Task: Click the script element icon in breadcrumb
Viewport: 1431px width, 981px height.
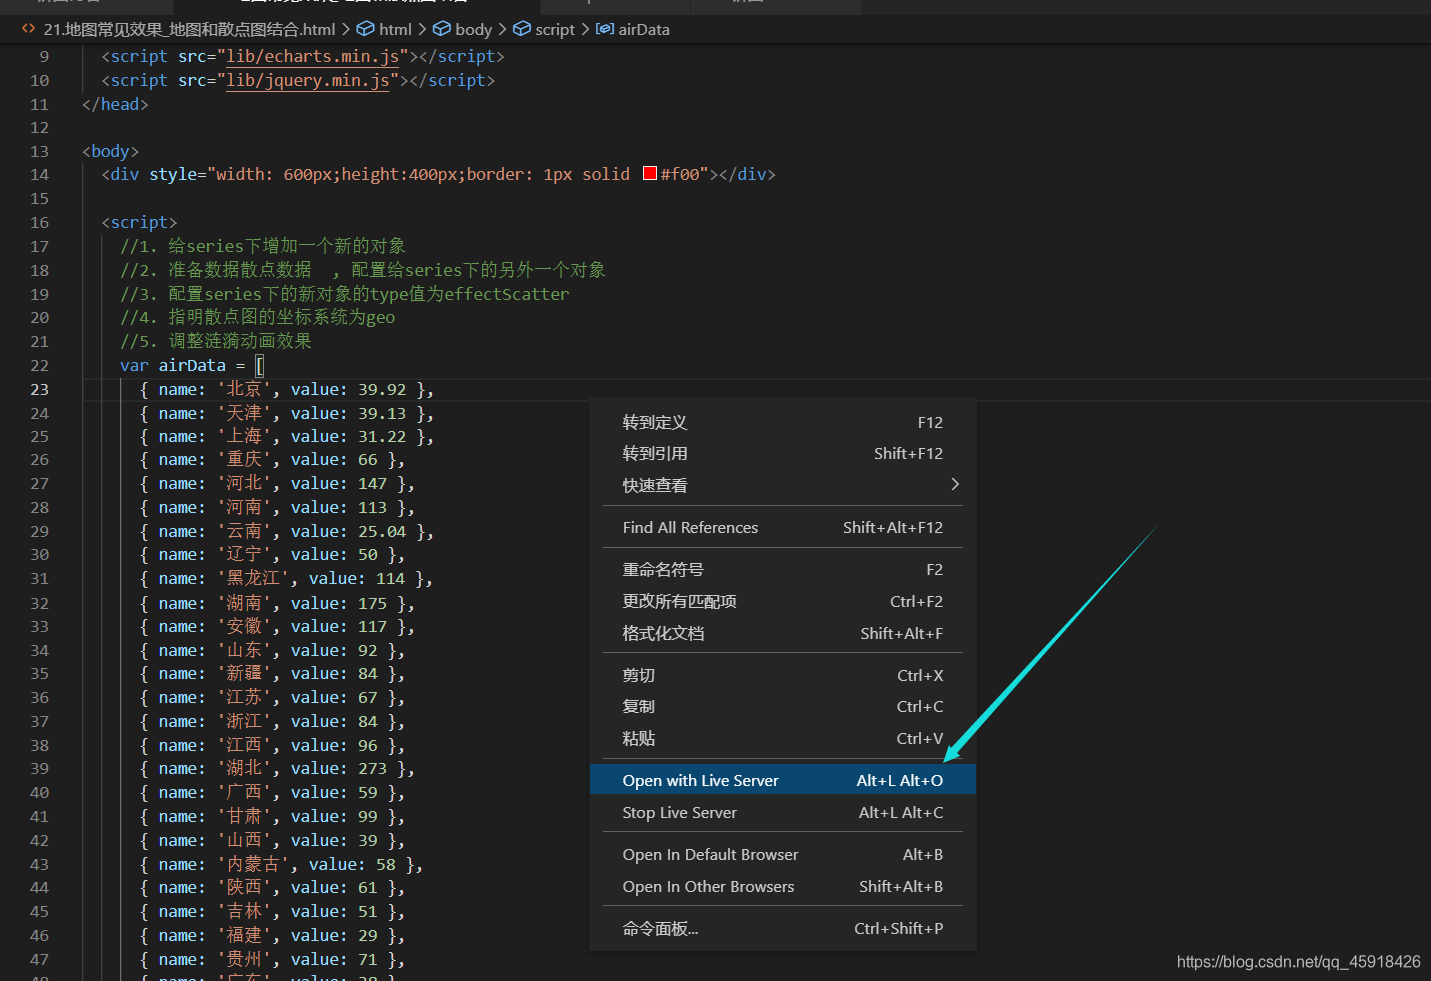Action: point(522,29)
